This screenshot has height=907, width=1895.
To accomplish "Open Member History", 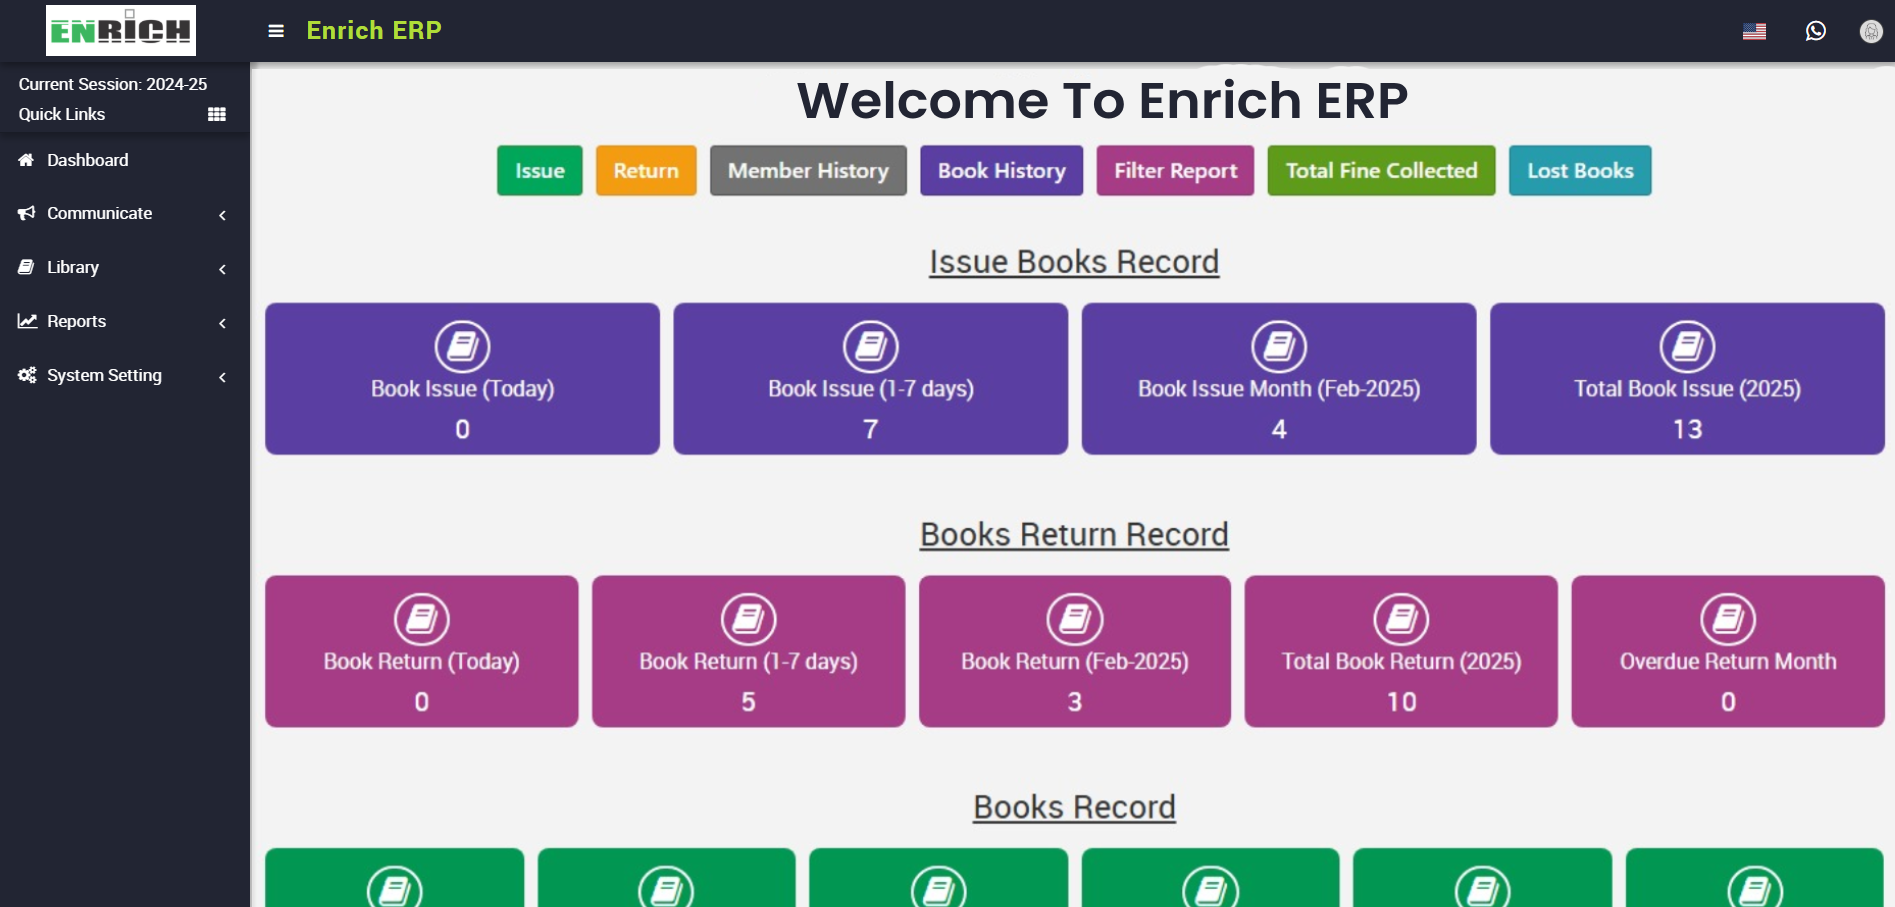I will click(x=808, y=171).
